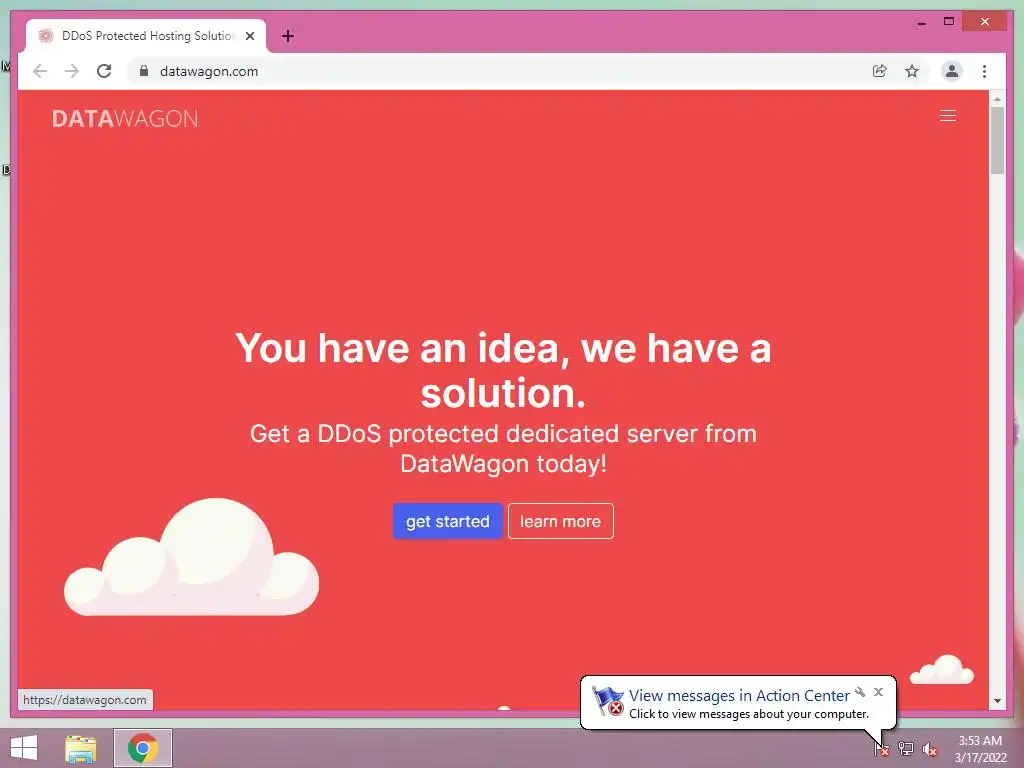Click the browser forward arrow

pos(71,71)
